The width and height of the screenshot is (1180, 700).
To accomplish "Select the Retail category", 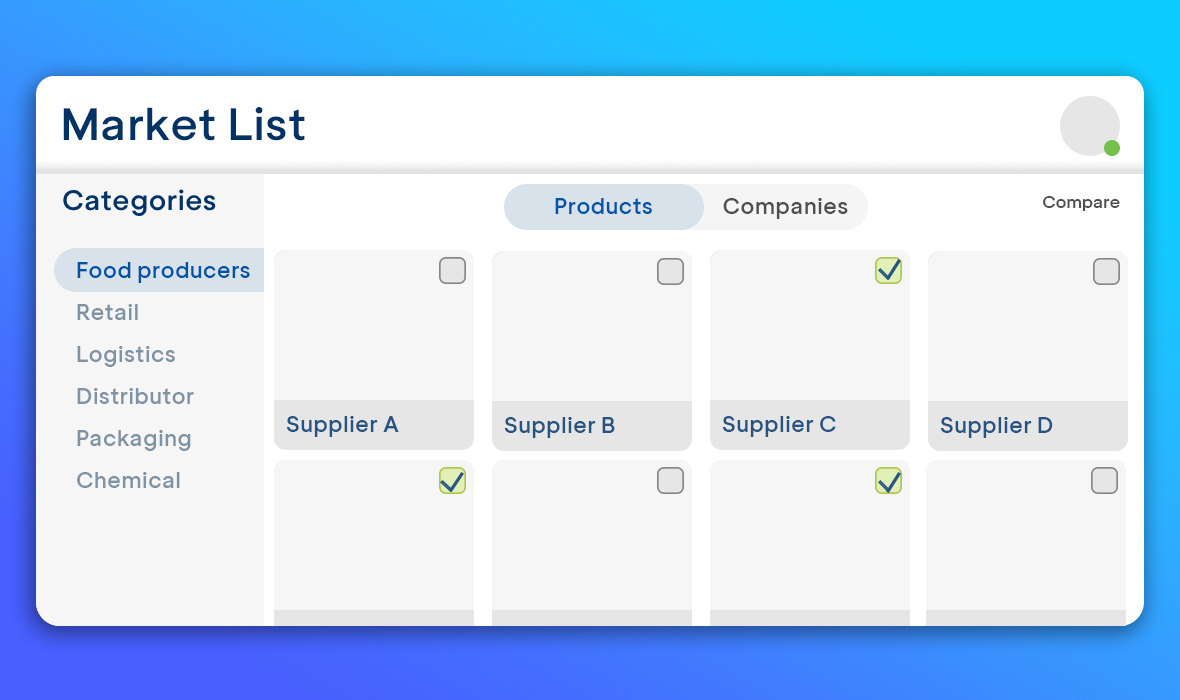I will point(108,312).
